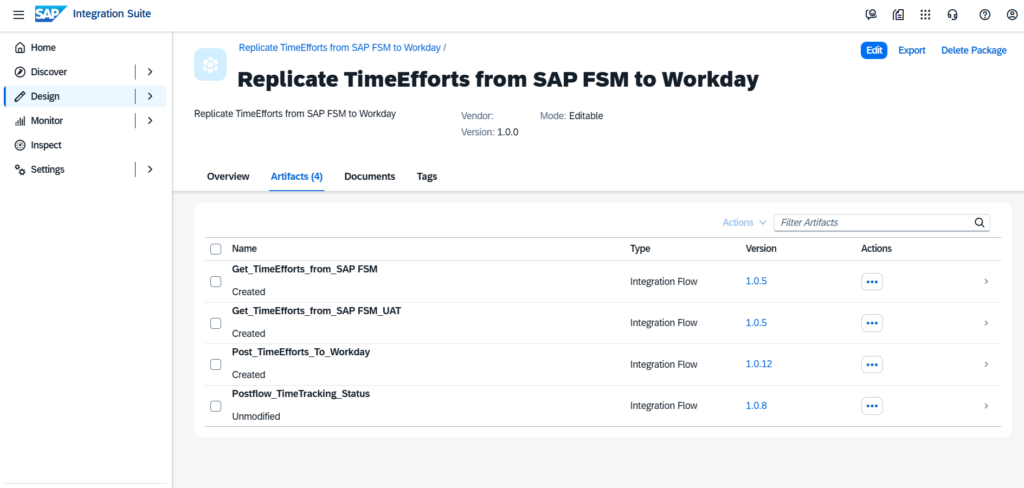Open version 1.0.12 link

click(x=759, y=365)
